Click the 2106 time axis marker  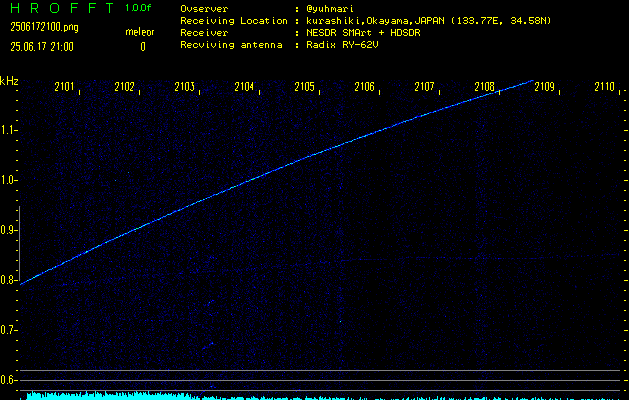364,87
